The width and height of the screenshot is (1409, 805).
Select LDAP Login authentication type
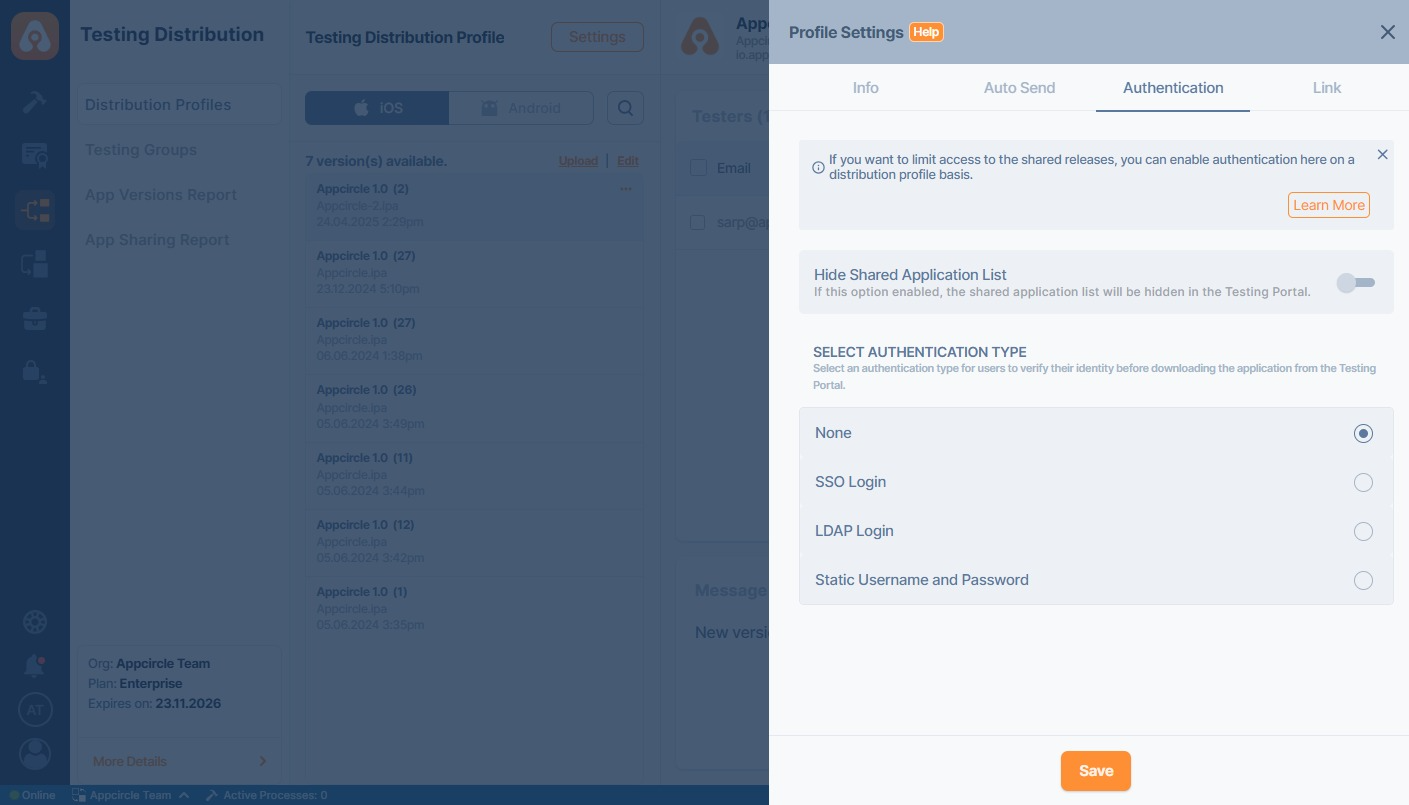pyautogui.click(x=1362, y=532)
